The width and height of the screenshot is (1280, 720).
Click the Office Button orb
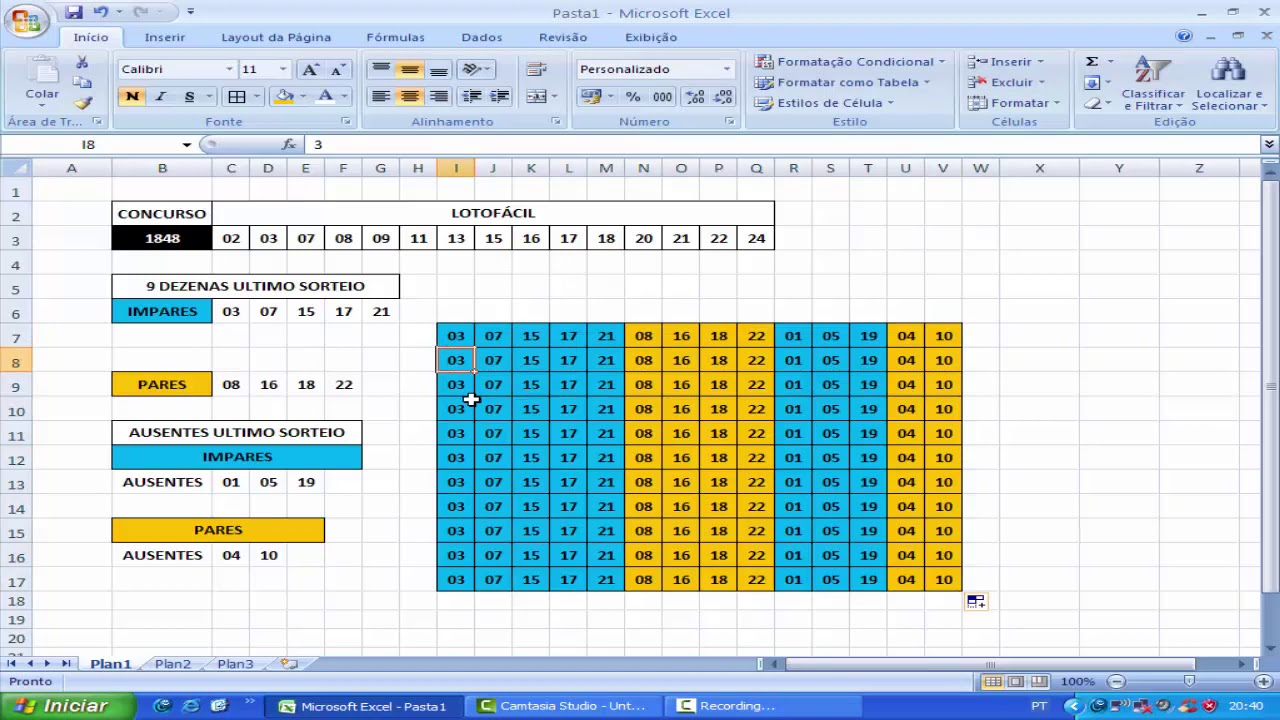26,19
